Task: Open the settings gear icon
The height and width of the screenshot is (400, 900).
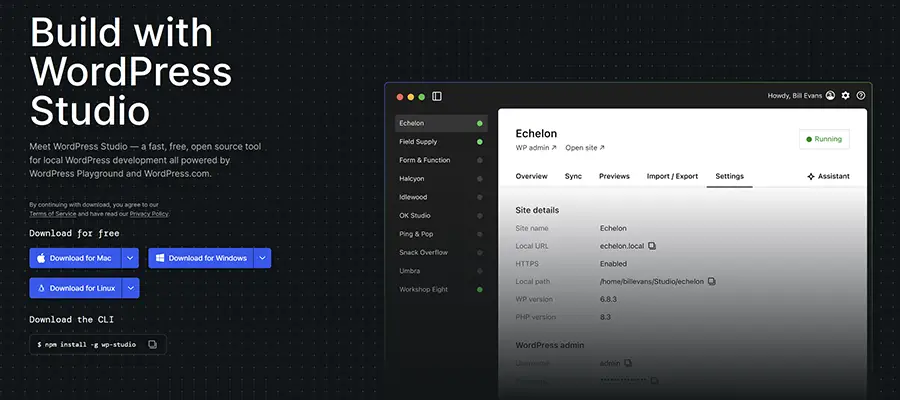Action: click(845, 96)
